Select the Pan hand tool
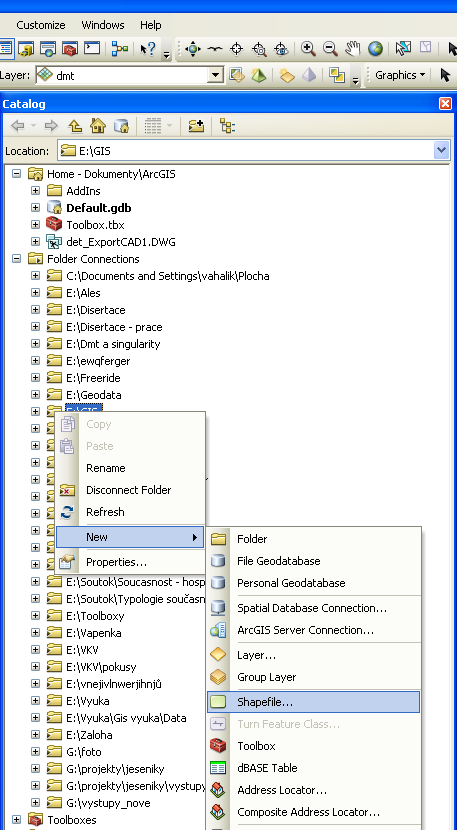Viewport: 457px width, 830px height. tap(353, 49)
